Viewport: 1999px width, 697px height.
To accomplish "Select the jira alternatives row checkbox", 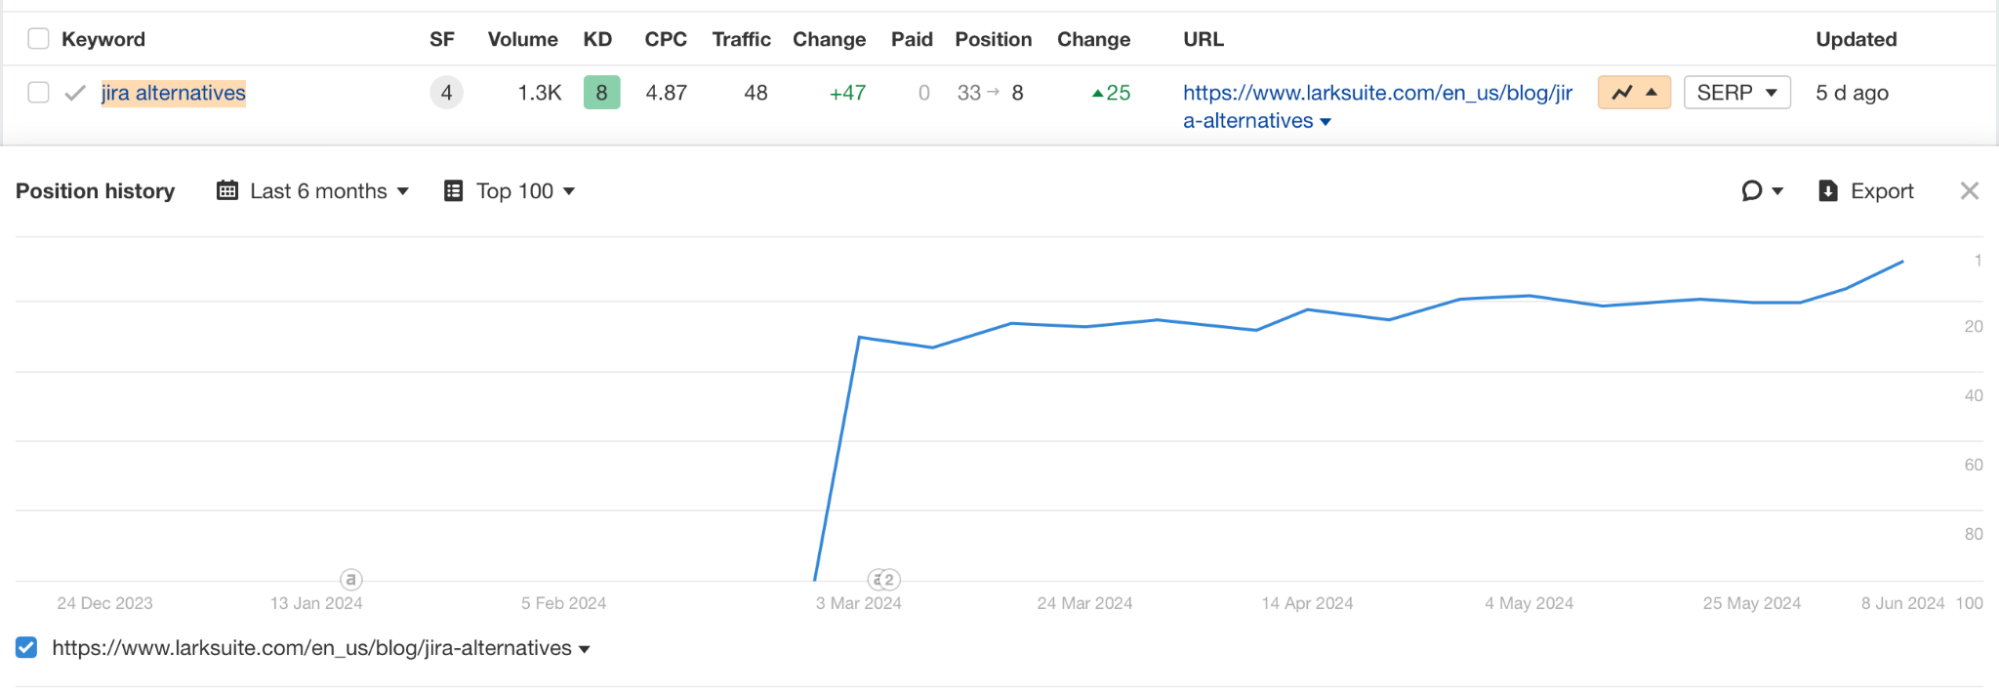I will click(x=38, y=93).
